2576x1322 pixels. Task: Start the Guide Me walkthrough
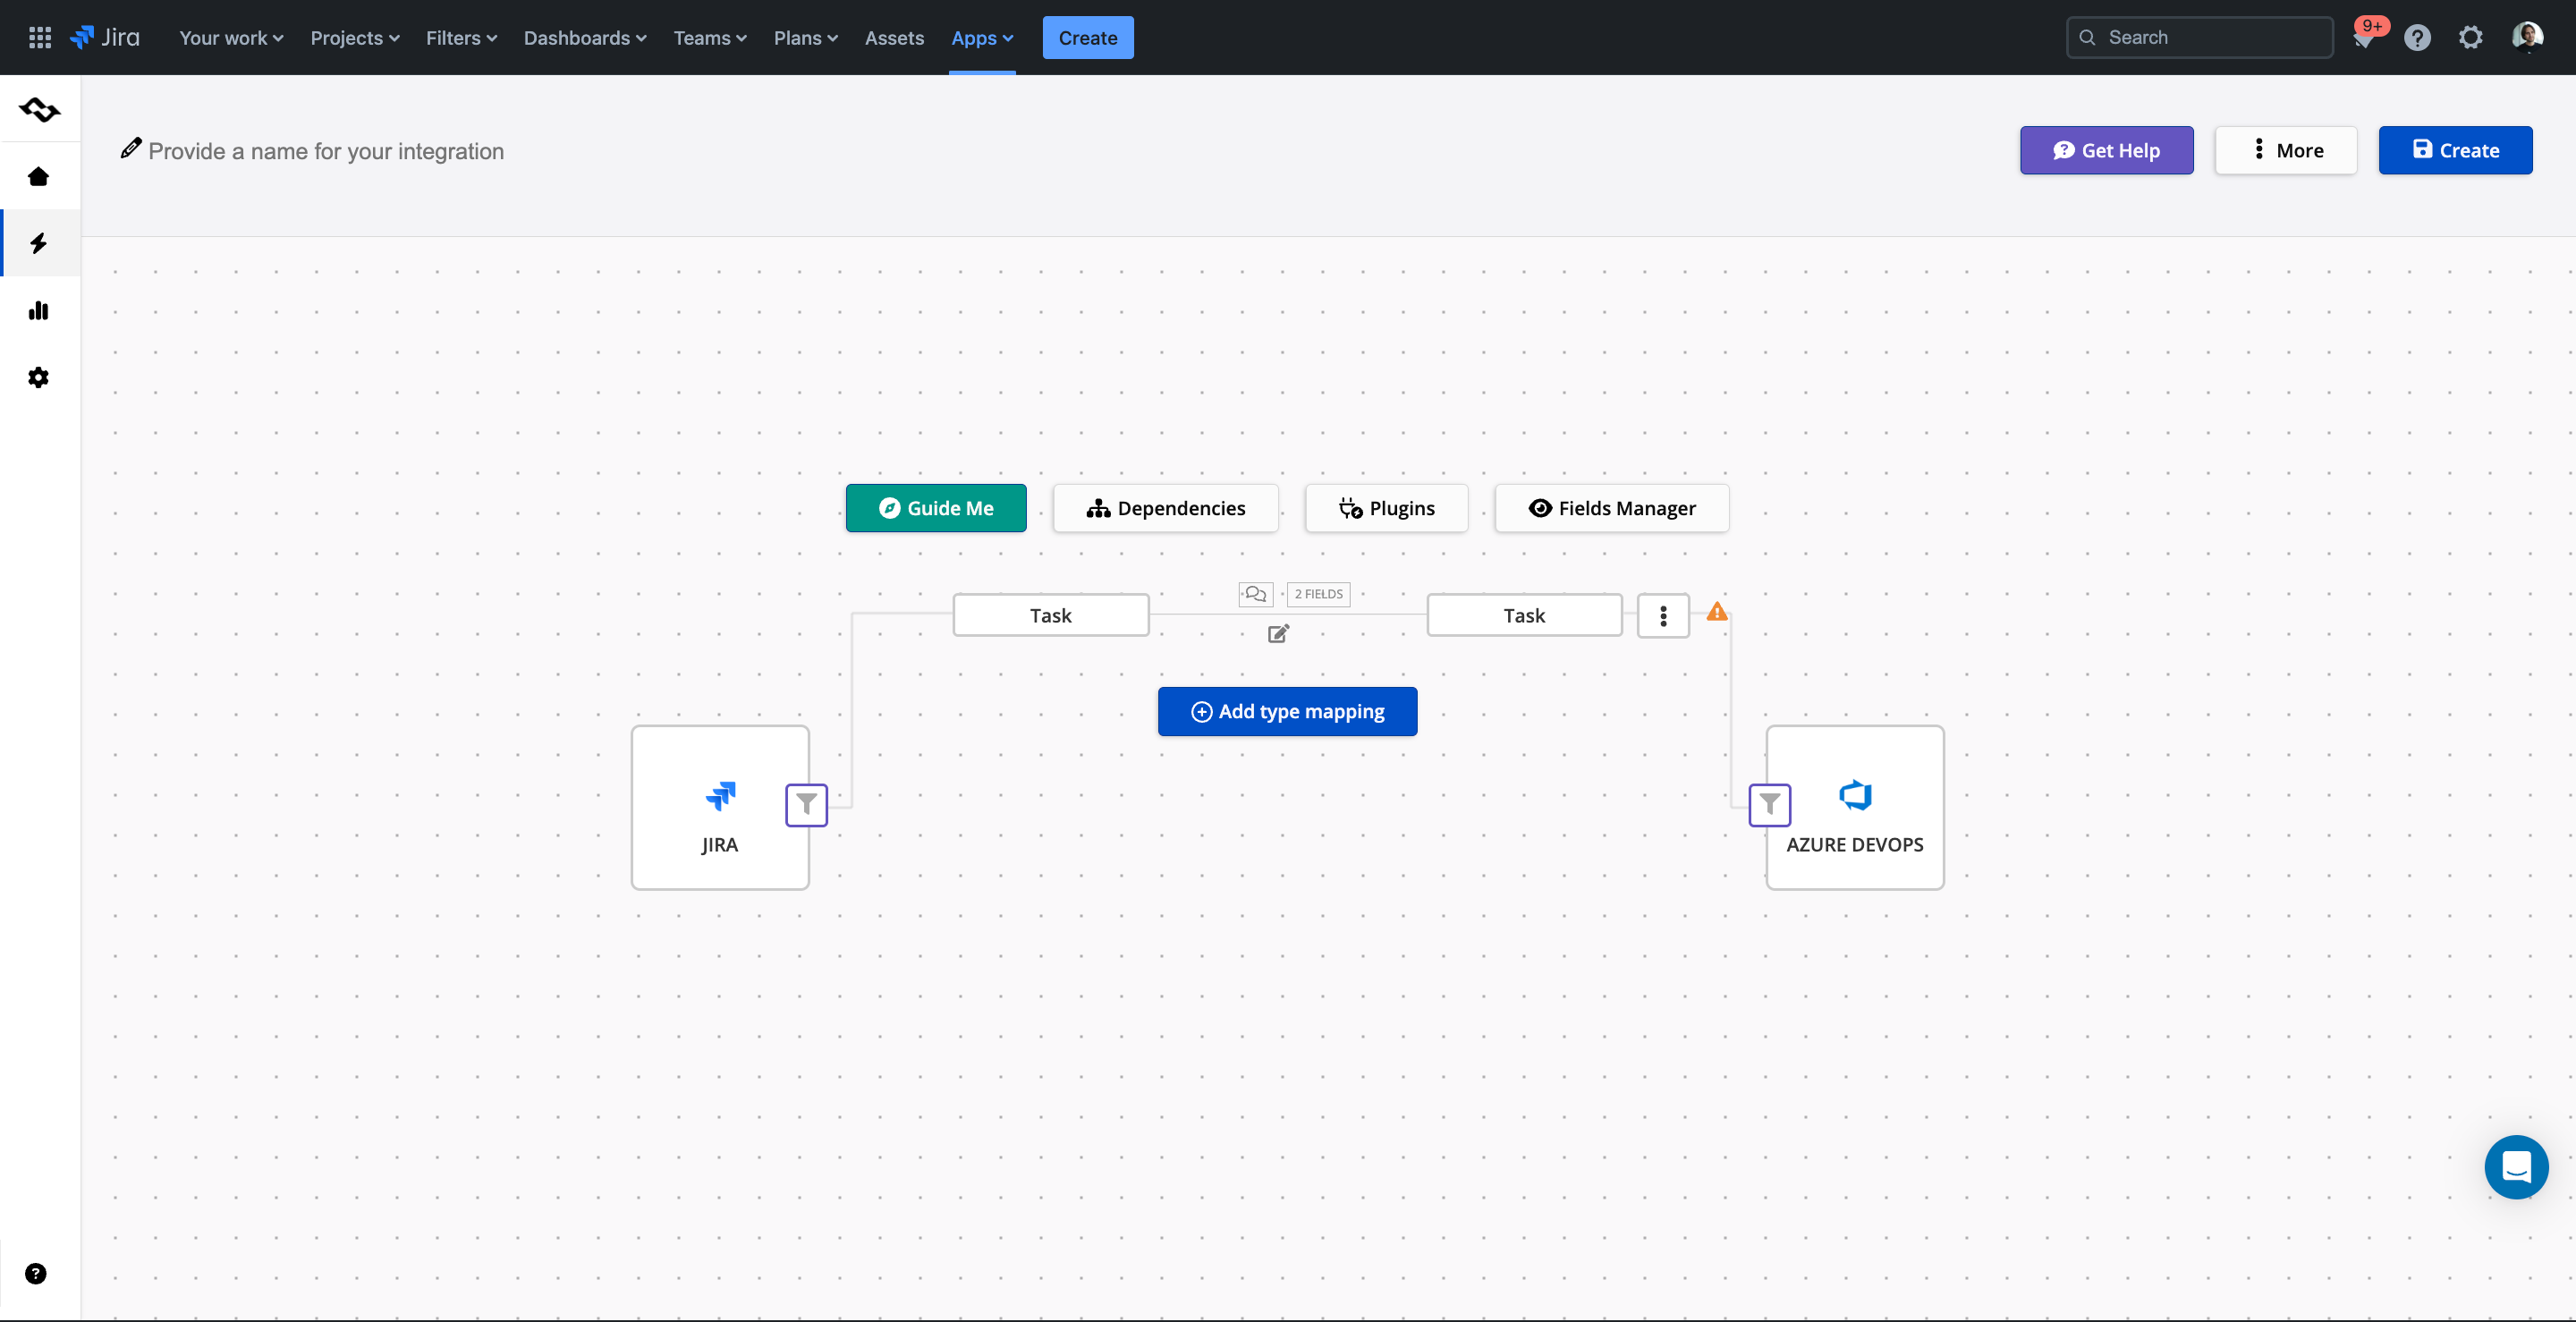pyautogui.click(x=936, y=508)
